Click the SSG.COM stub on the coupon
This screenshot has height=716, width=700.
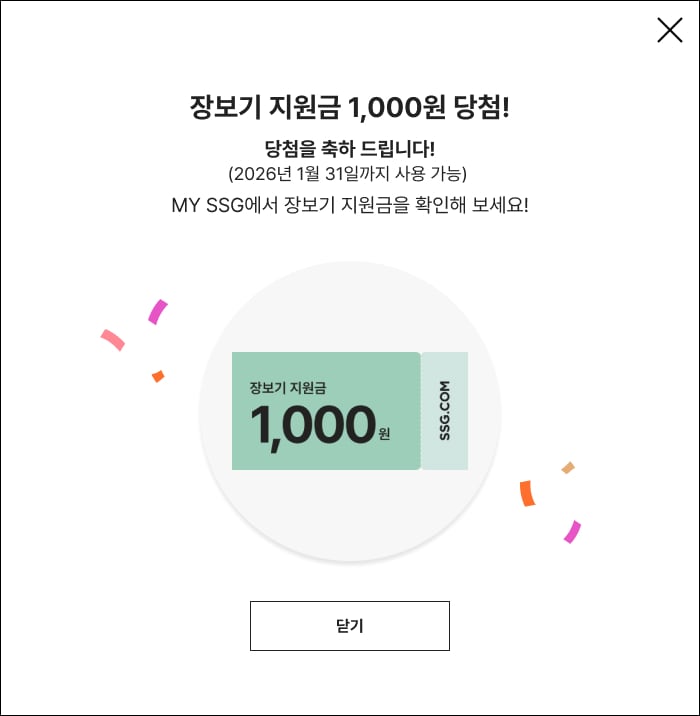click(x=444, y=411)
